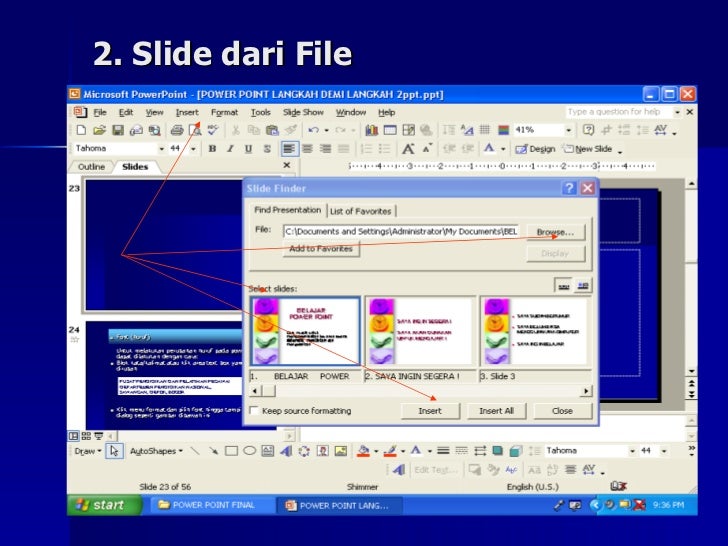The image size is (728, 546).
Task: Click the Insert Picture icon on Drawing toolbar
Action: click(341, 451)
